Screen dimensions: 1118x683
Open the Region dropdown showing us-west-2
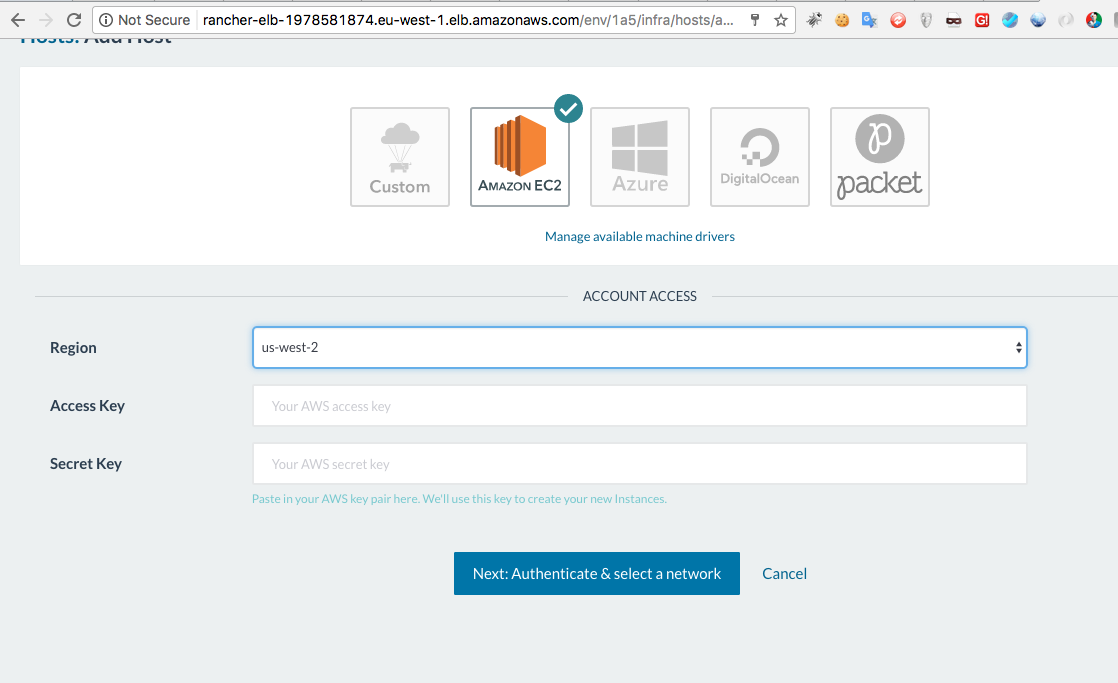[640, 347]
